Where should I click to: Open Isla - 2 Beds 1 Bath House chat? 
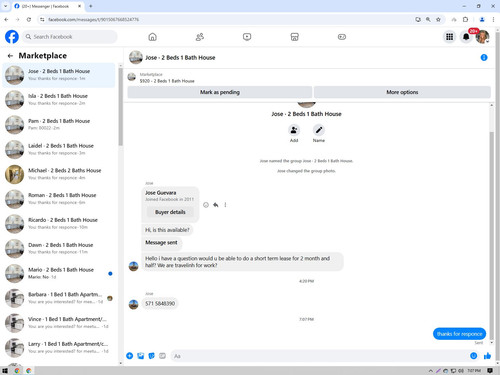click(x=59, y=100)
